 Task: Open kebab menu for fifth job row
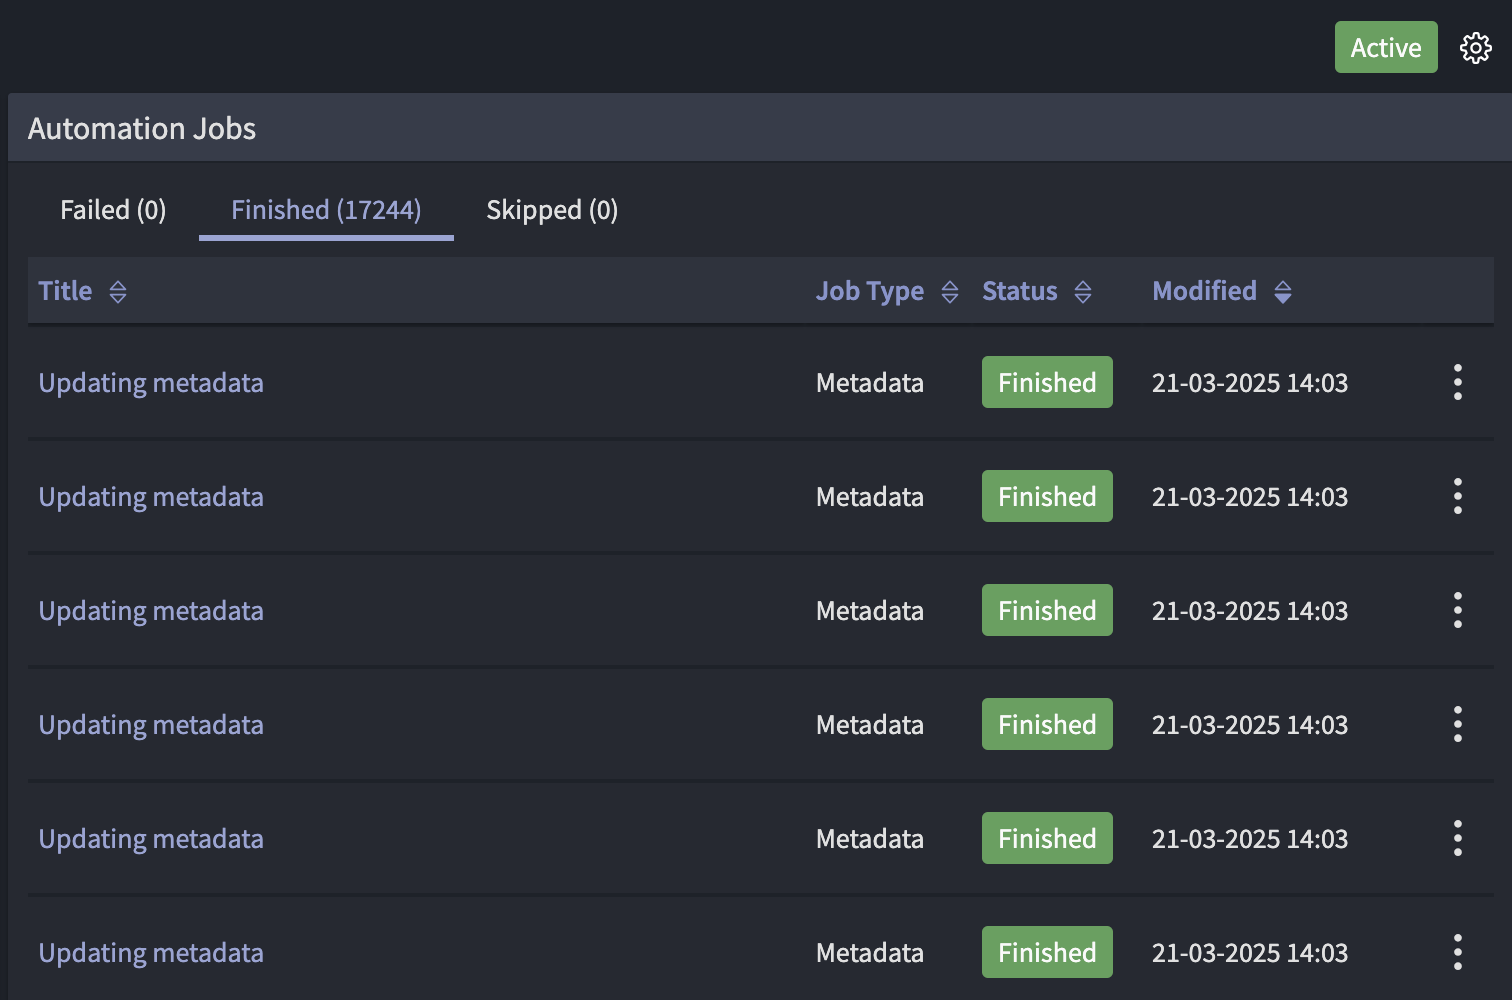pos(1457,838)
